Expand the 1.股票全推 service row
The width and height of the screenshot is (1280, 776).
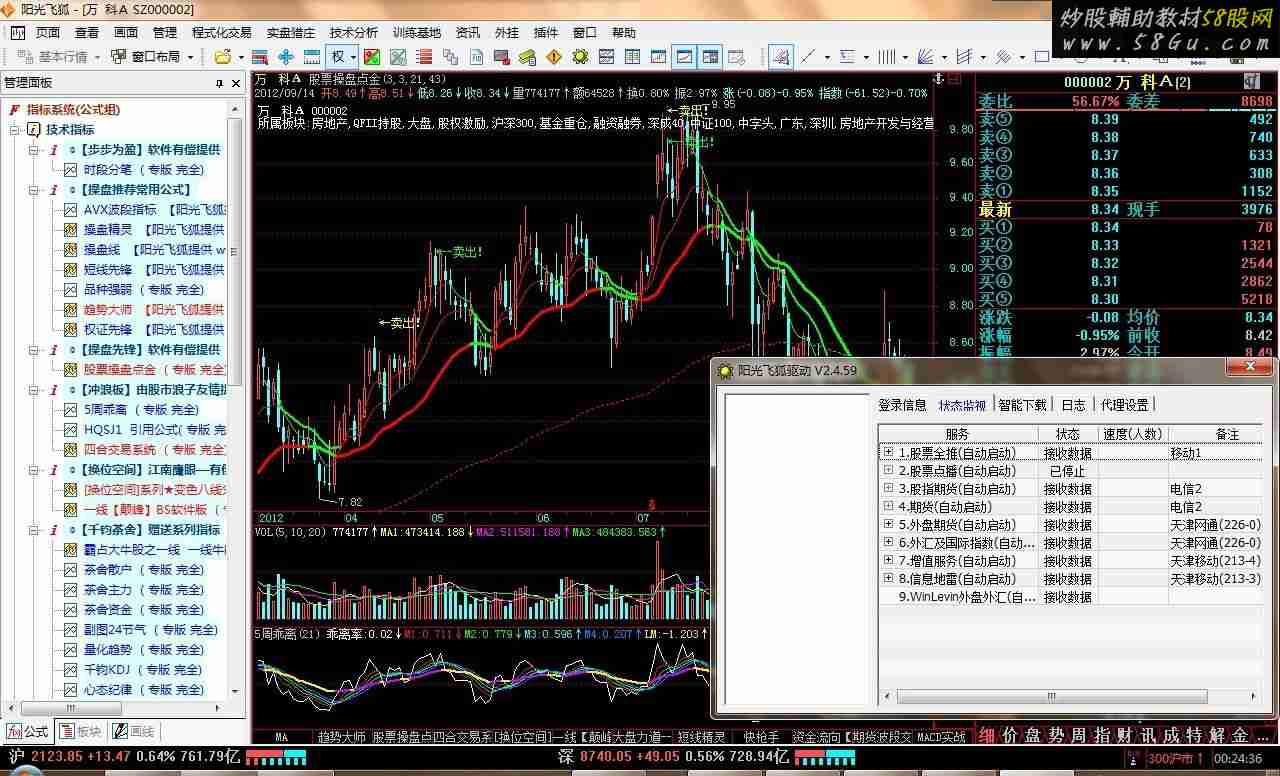[x=888, y=452]
